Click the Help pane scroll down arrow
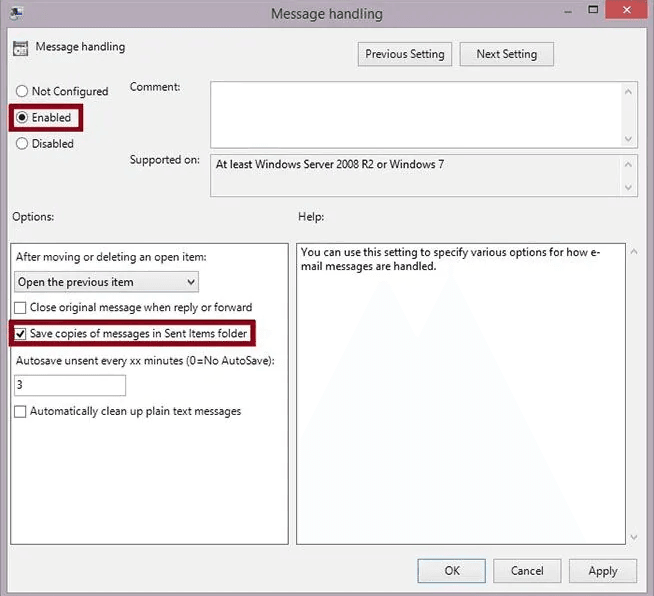The height and width of the screenshot is (596, 654). point(634,537)
